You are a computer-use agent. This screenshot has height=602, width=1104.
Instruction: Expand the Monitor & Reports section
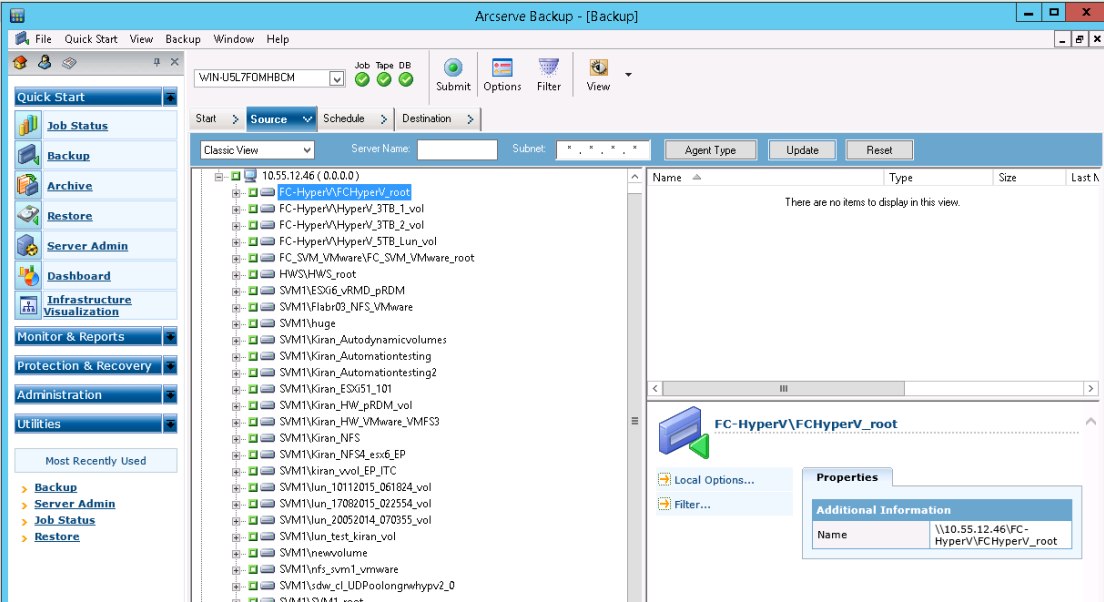pos(170,337)
